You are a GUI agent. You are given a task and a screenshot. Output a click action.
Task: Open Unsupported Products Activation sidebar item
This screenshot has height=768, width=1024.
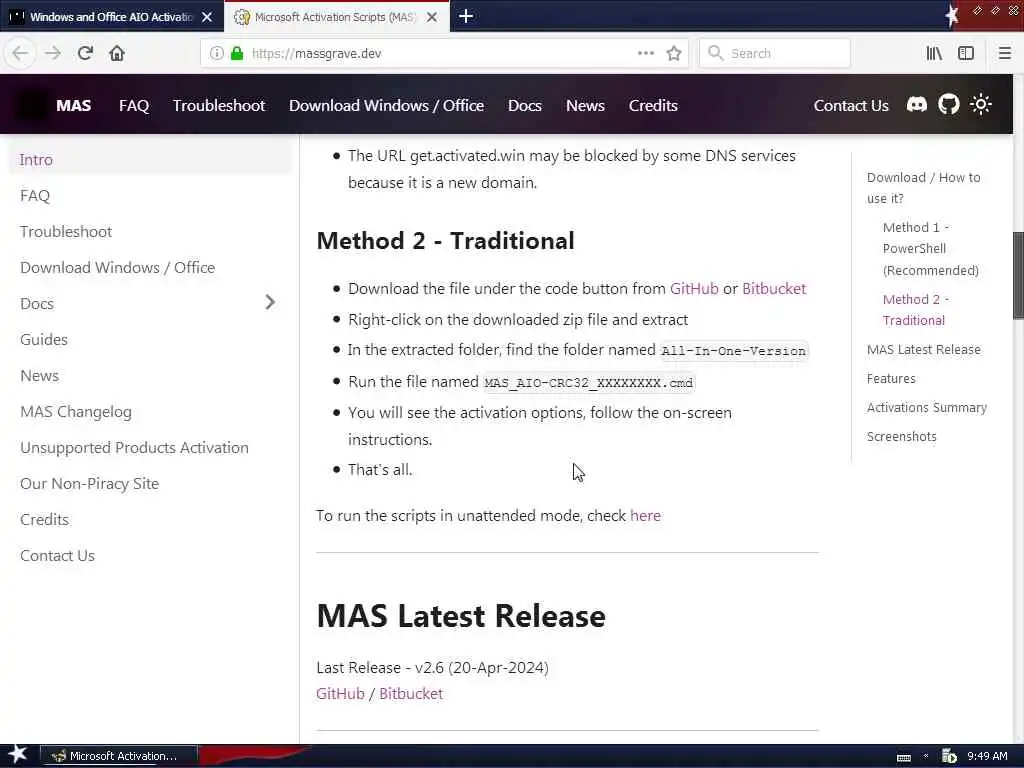pos(150,447)
